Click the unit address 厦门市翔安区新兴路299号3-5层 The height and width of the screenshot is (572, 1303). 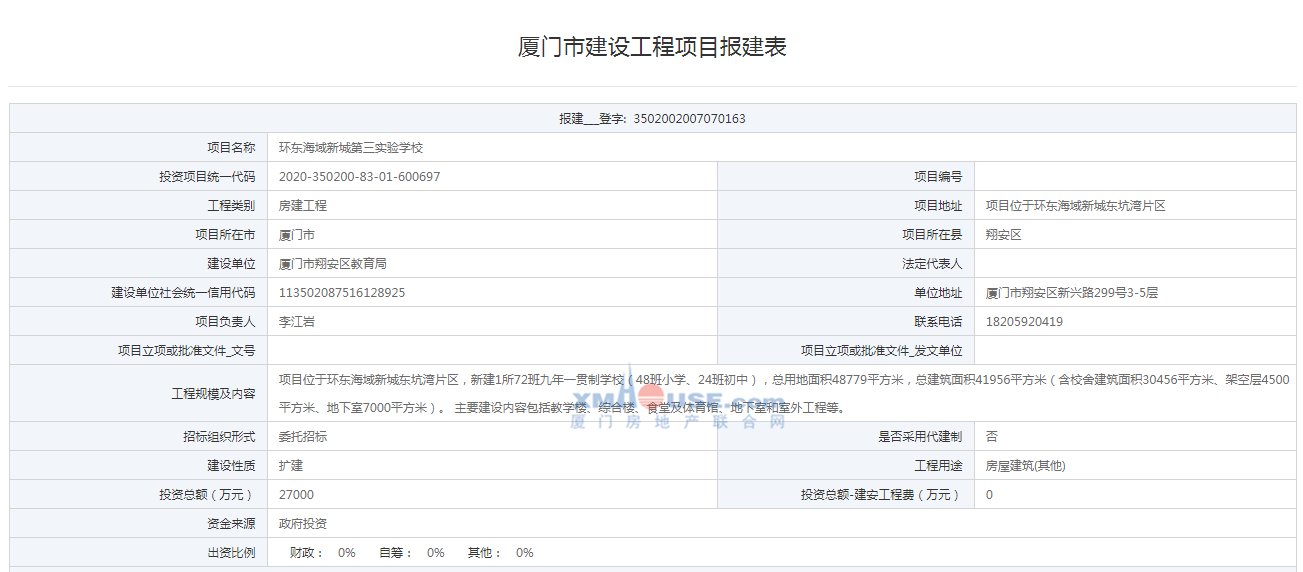[x=1071, y=293]
